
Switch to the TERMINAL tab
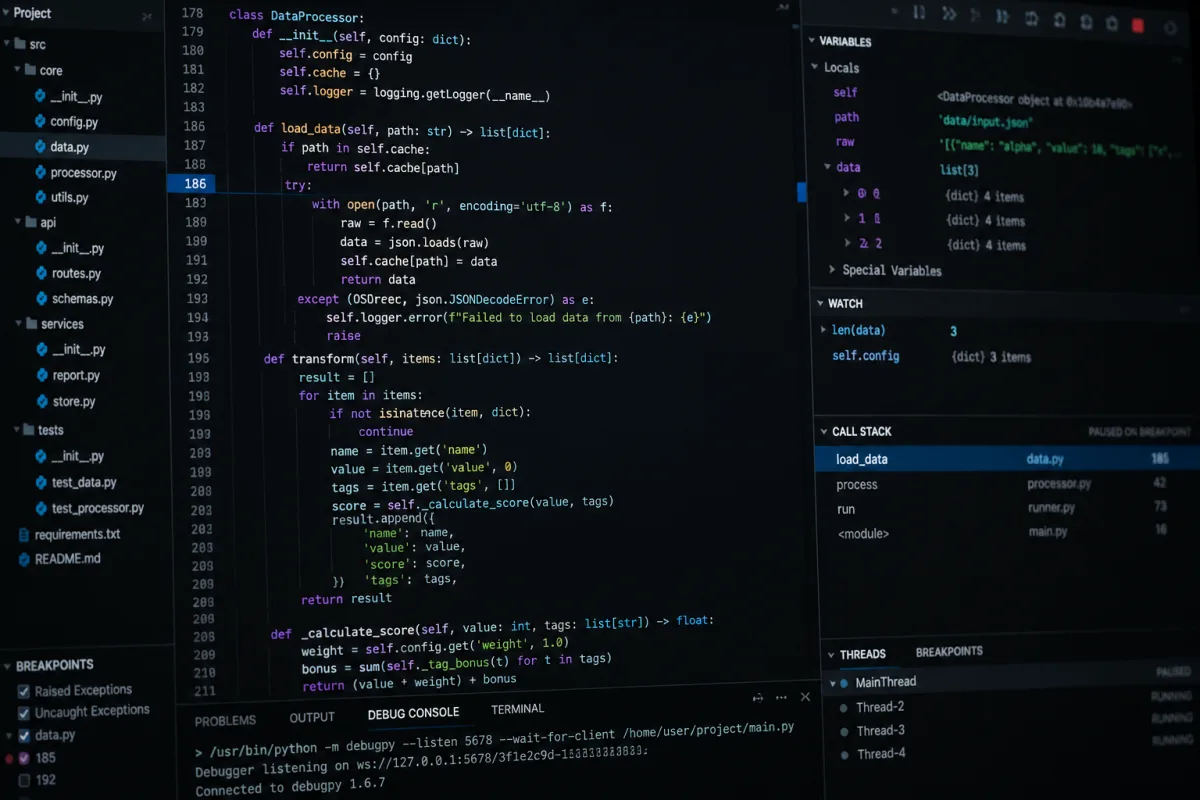[x=517, y=709]
